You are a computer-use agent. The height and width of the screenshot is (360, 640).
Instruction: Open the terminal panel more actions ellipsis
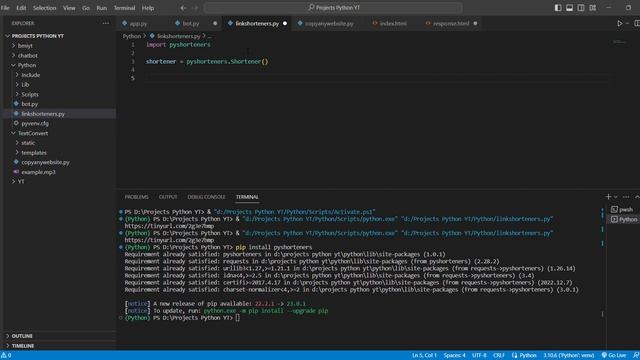(626, 197)
